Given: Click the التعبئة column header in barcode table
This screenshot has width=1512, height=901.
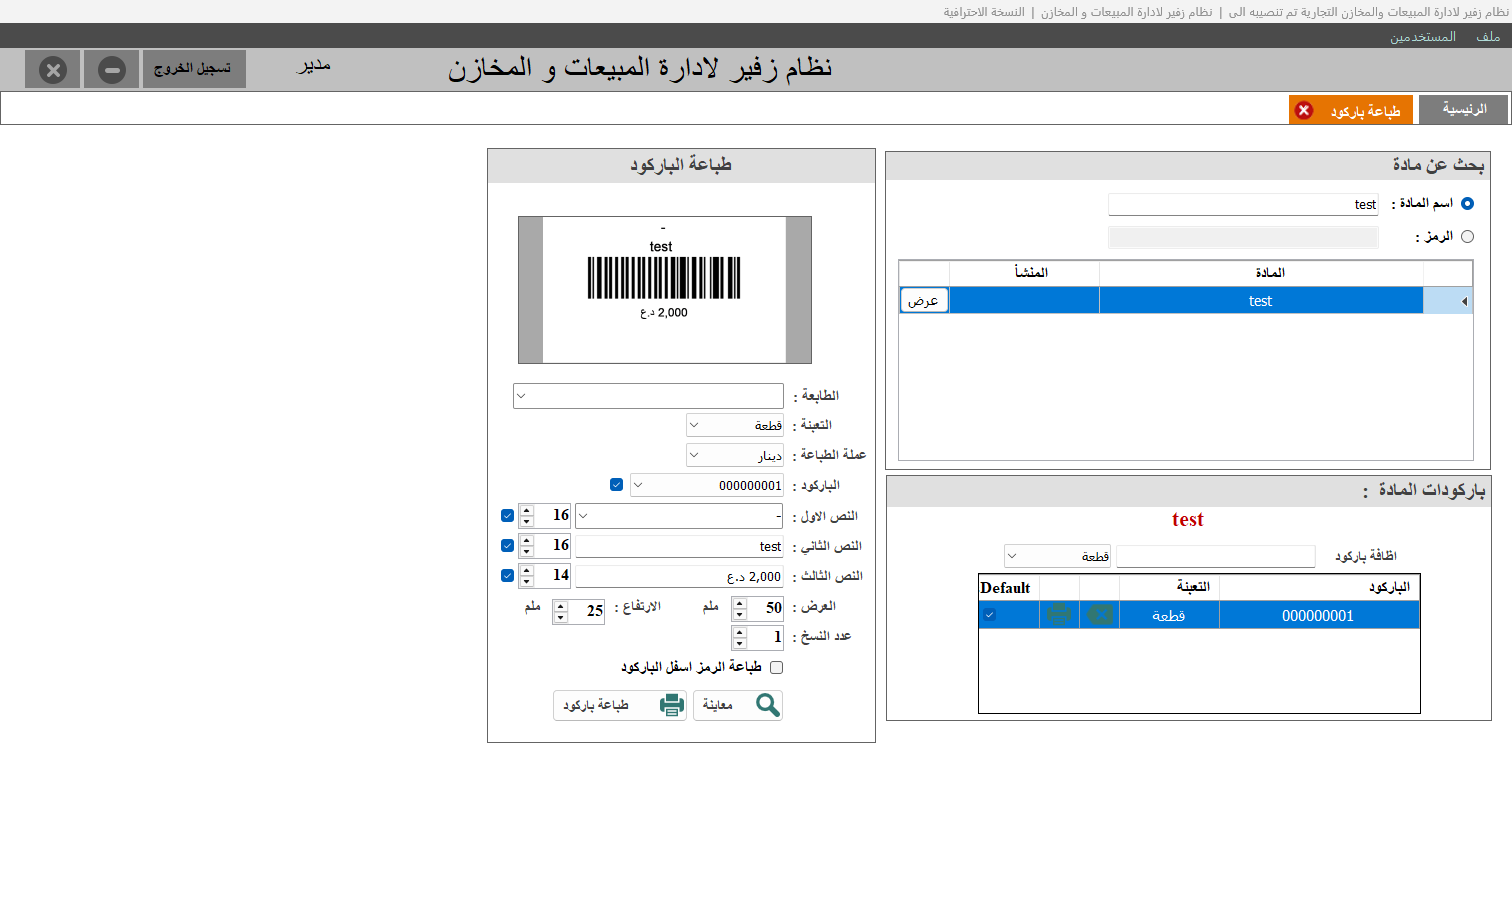Looking at the screenshot, I should point(1169,587).
